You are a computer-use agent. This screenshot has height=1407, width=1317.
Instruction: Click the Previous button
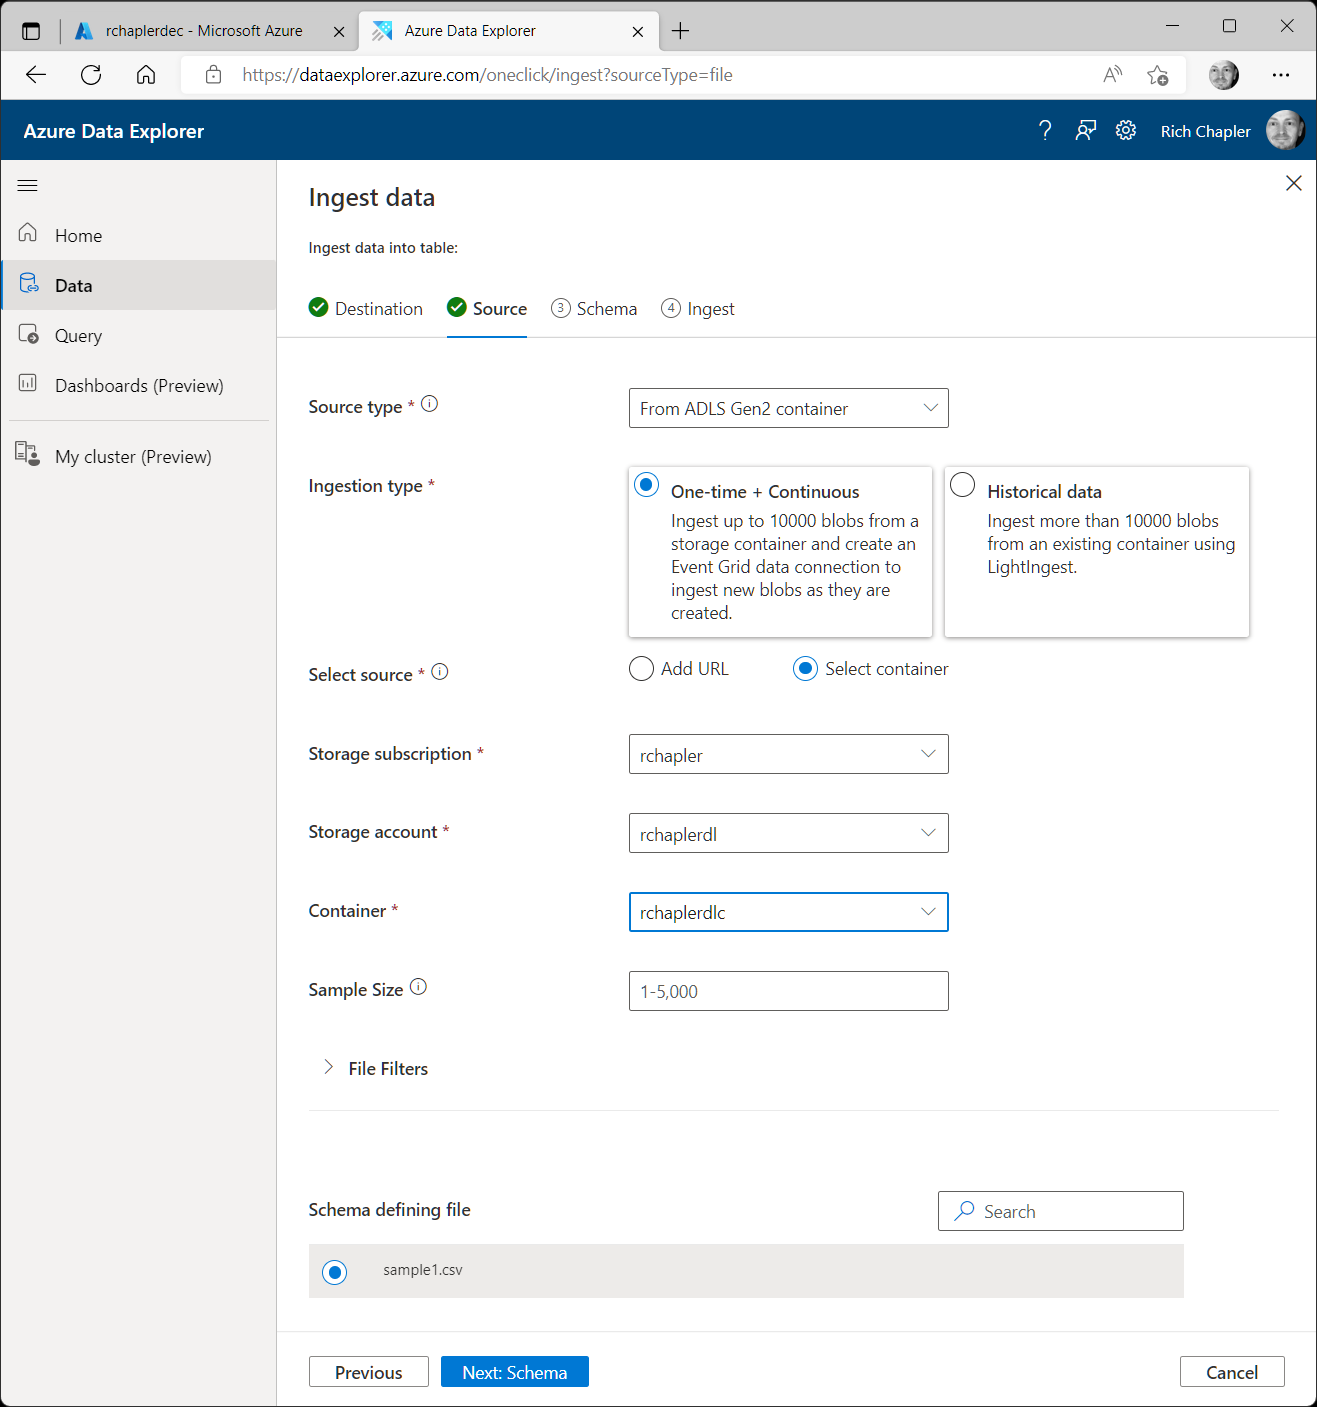tap(368, 1371)
